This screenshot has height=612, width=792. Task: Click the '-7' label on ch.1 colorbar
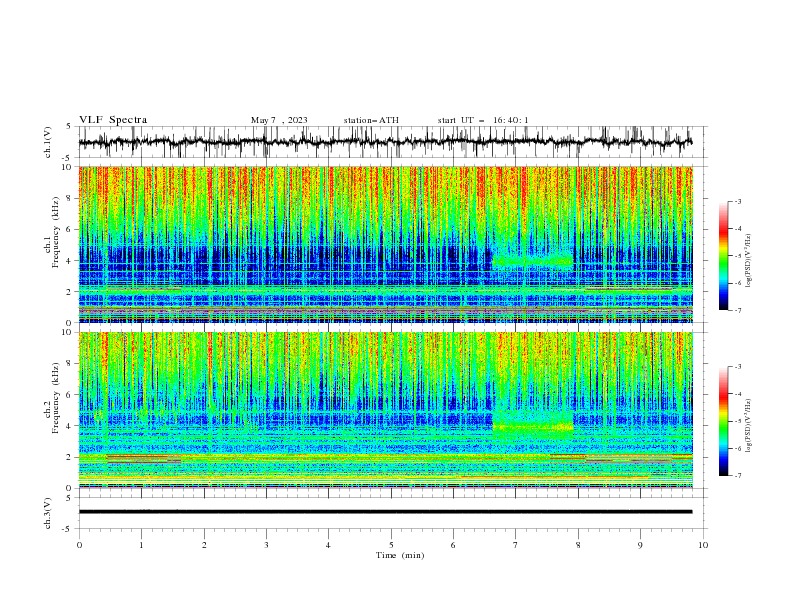pos(737,310)
